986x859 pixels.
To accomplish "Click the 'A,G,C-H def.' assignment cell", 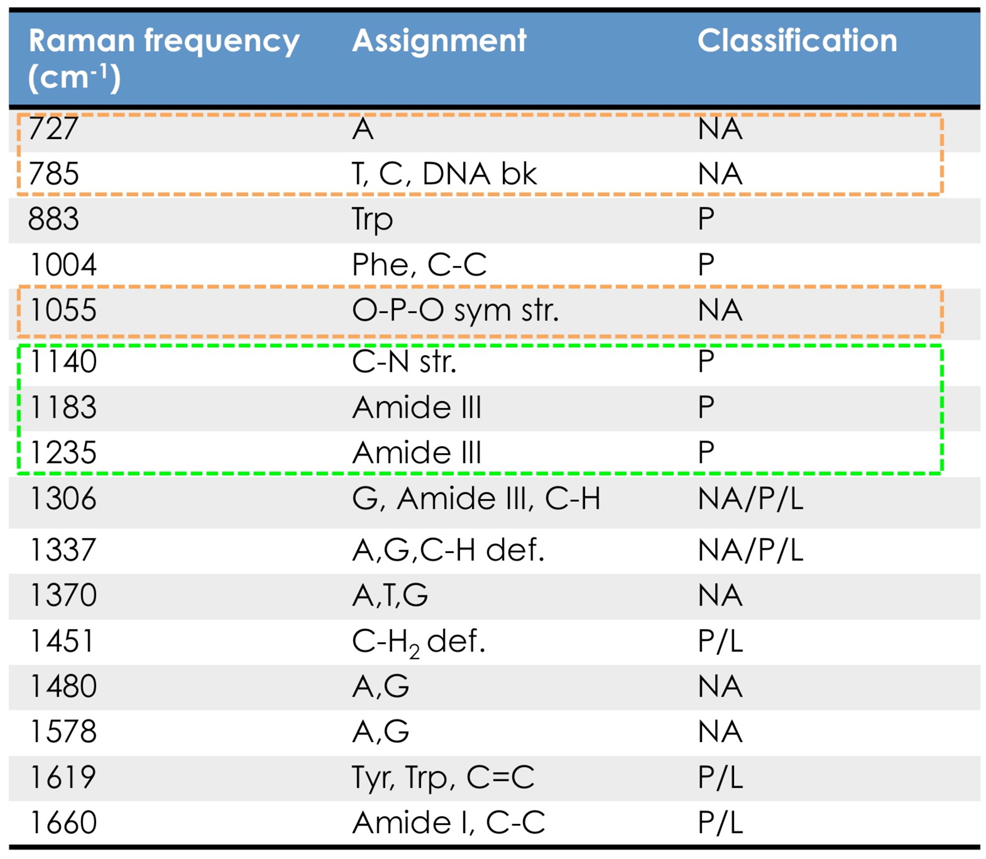I will pyautogui.click(x=447, y=549).
